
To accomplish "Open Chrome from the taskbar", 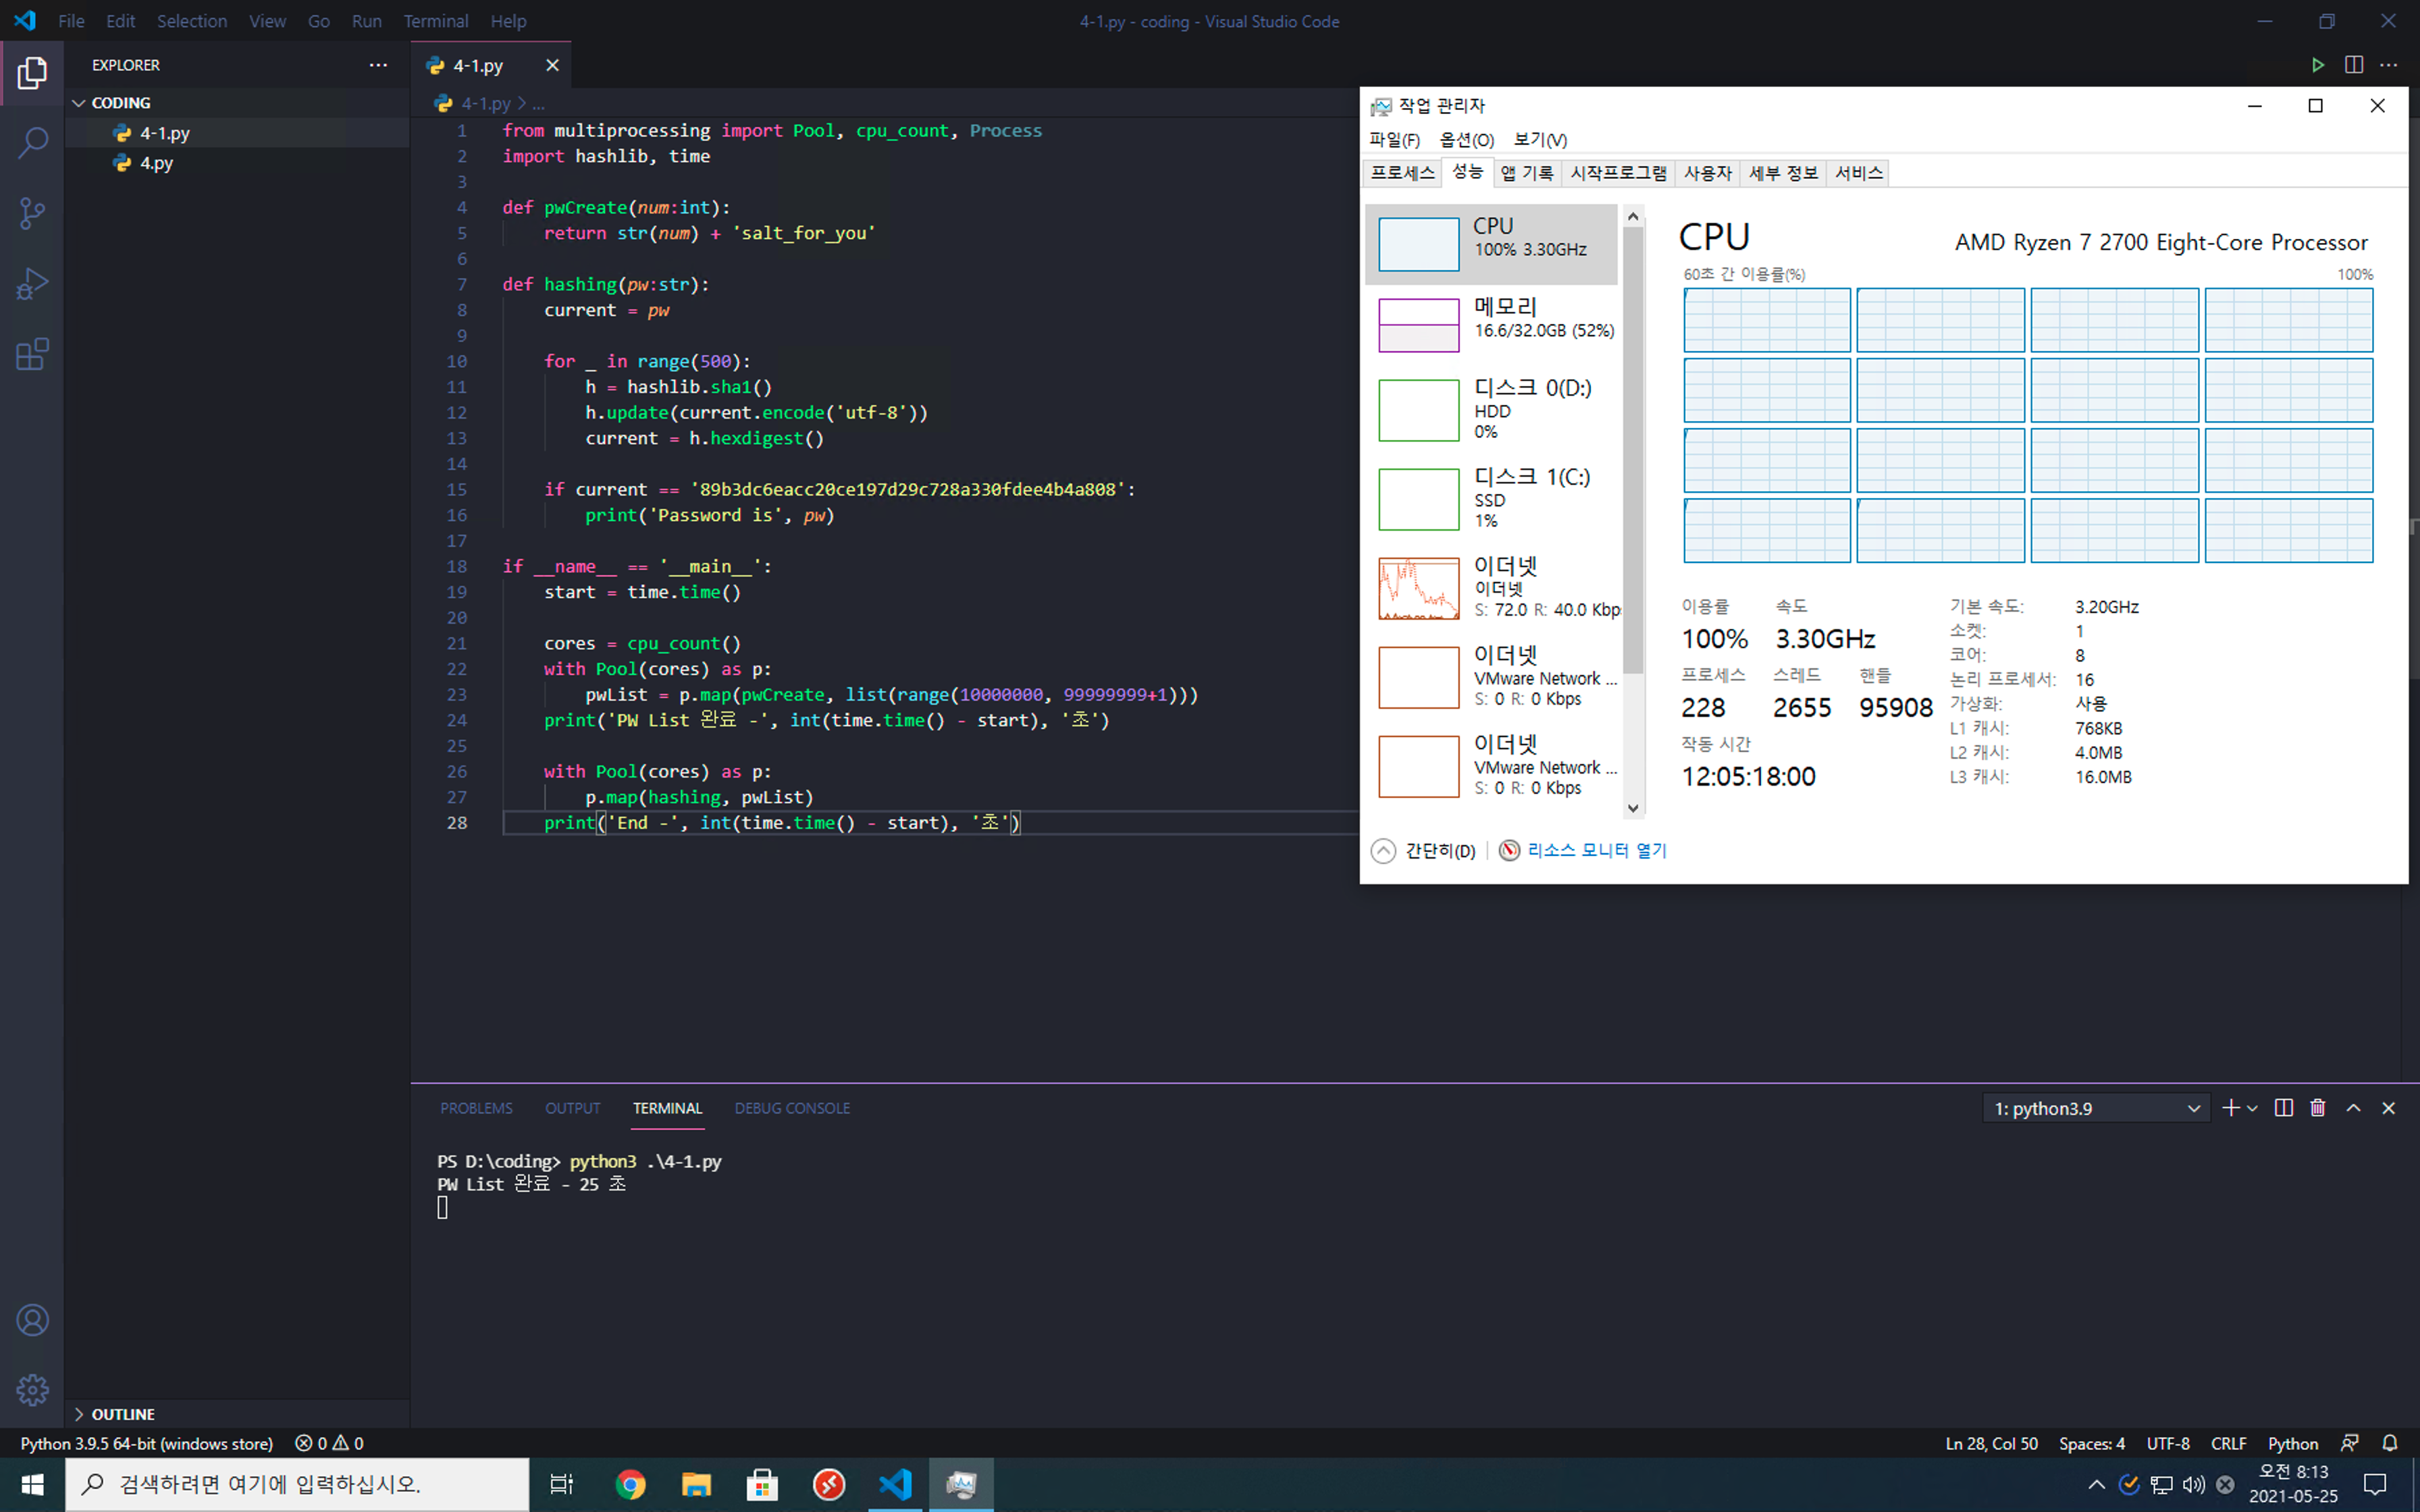I will [x=630, y=1485].
